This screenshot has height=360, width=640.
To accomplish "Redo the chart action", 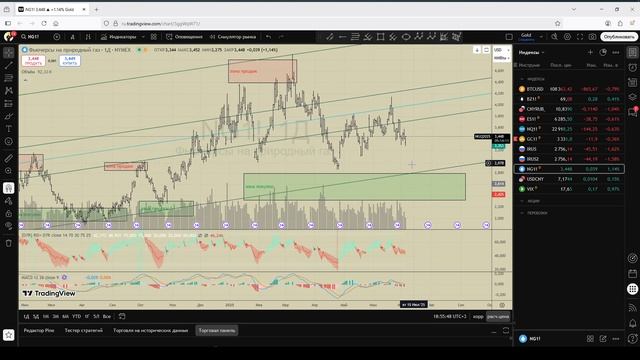I will tap(281, 37).
